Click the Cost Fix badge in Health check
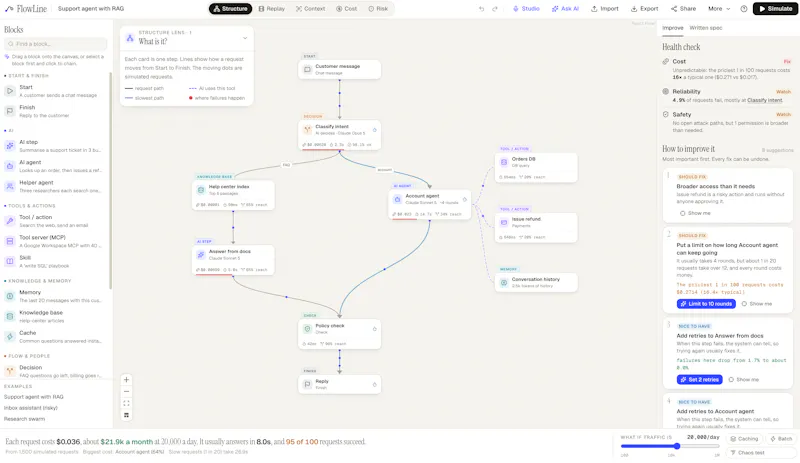Viewport: 800px width, 463px height. [787, 61]
